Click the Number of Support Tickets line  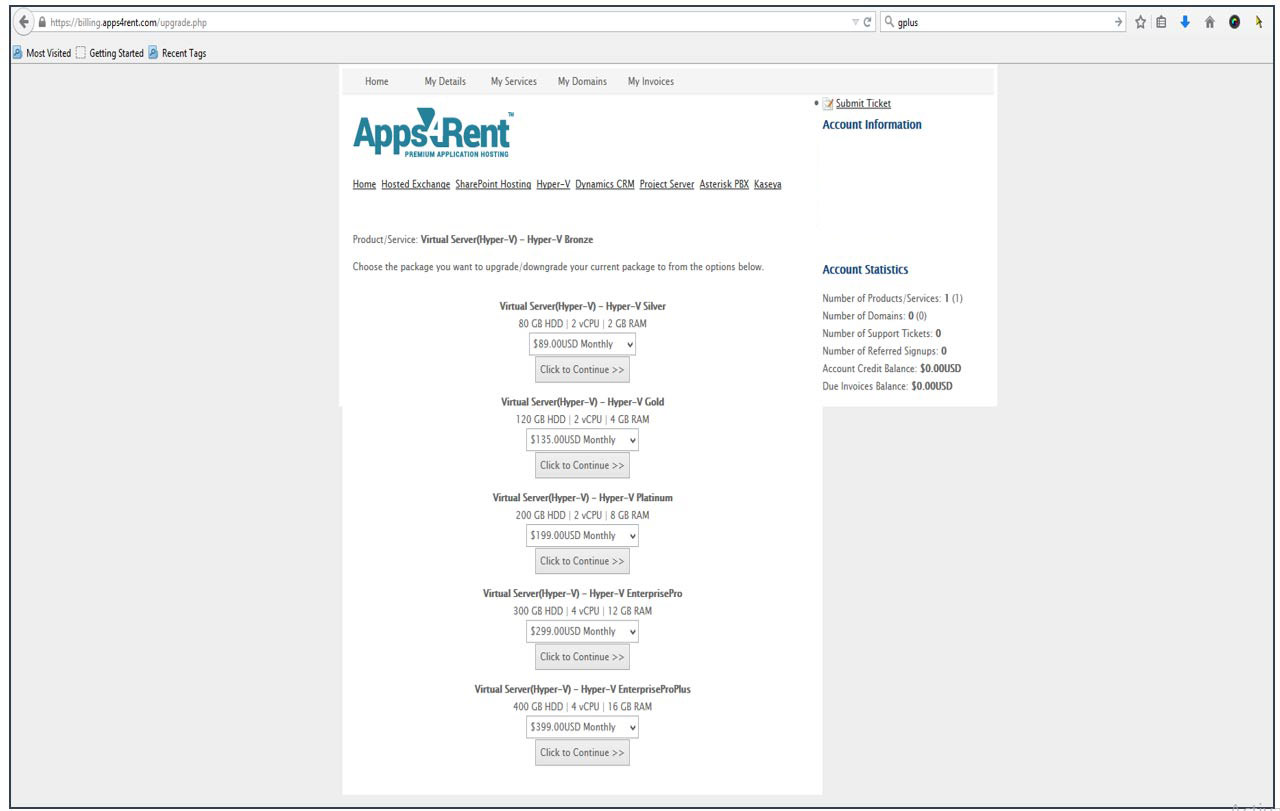[881, 334]
